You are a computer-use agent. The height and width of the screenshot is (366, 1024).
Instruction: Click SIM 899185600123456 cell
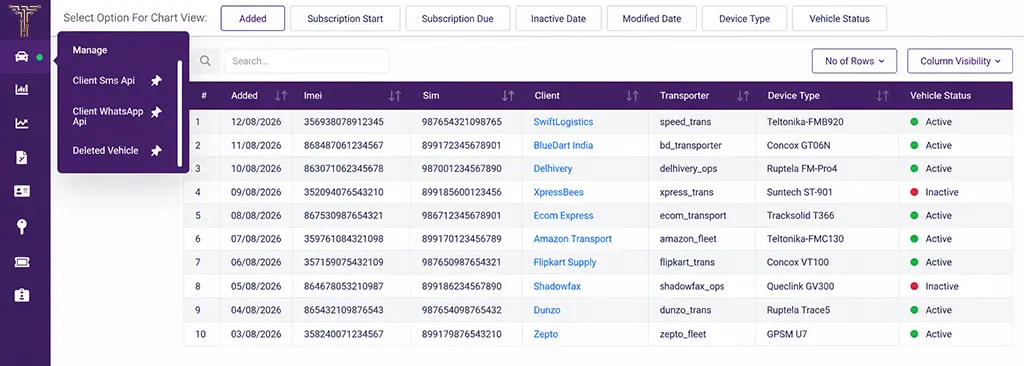click(462, 192)
